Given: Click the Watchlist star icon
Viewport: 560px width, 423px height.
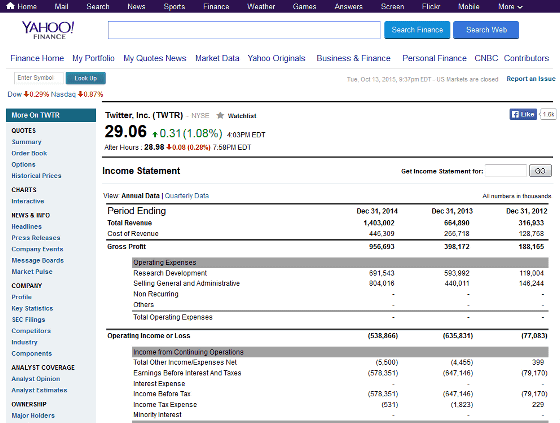Looking at the screenshot, I should [220, 115].
